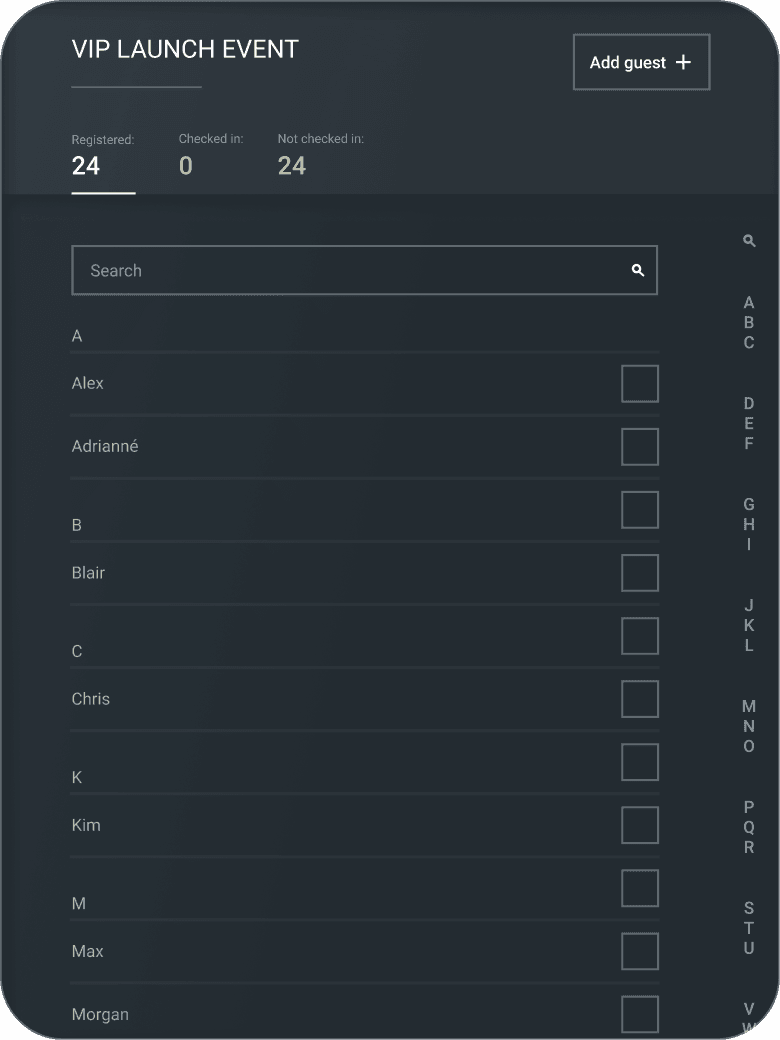Click the Add guest button
This screenshot has width=780, height=1040.
641,62
